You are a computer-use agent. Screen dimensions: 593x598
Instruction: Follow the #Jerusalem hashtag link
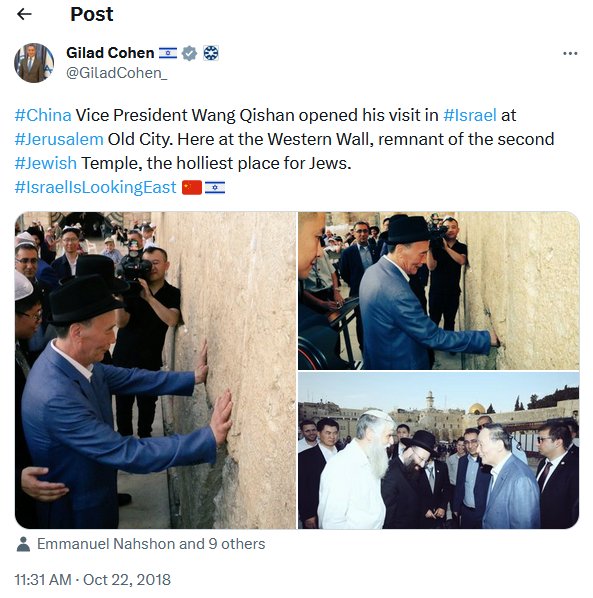tap(59, 140)
